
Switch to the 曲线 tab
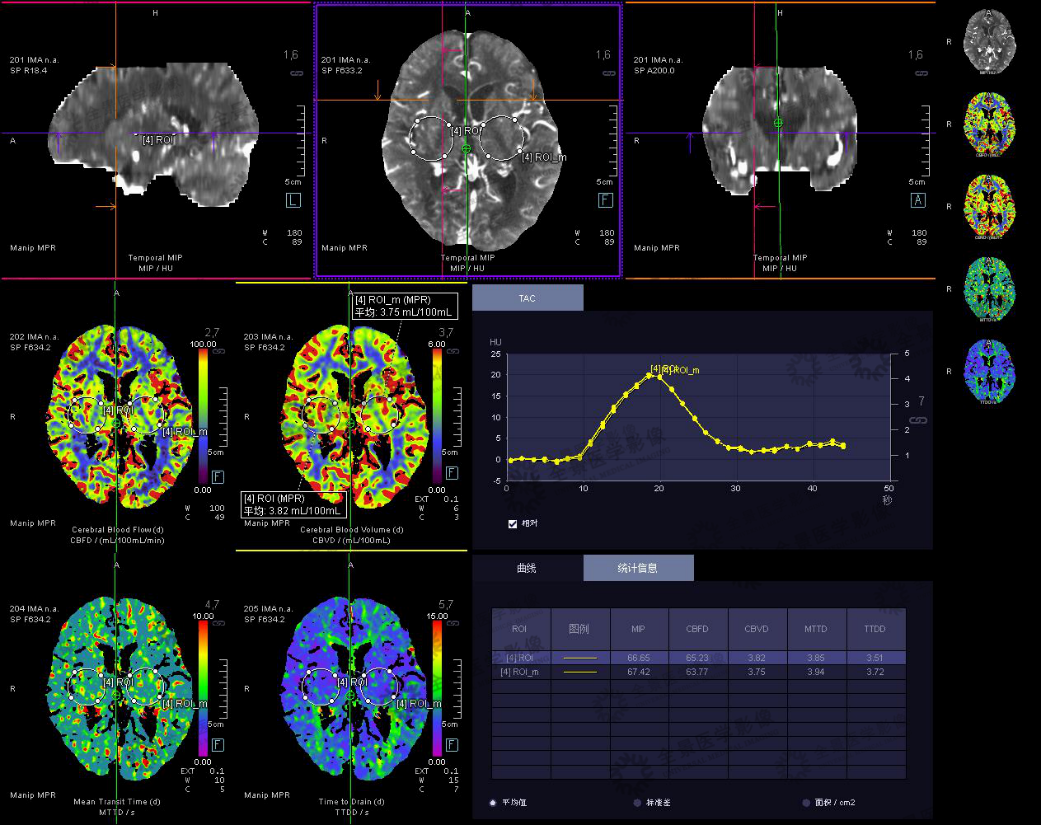(x=527, y=568)
